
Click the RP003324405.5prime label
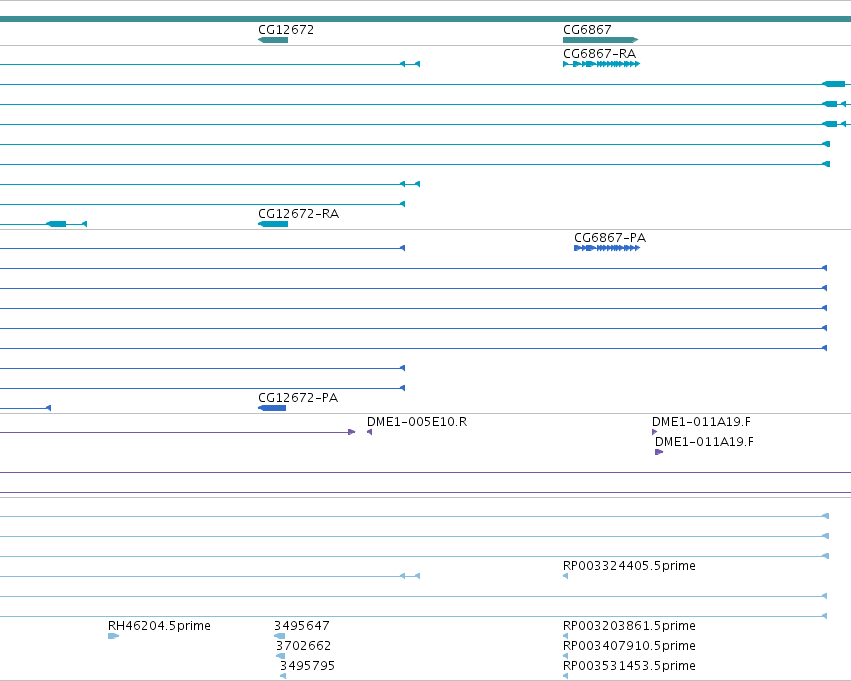coord(630,565)
